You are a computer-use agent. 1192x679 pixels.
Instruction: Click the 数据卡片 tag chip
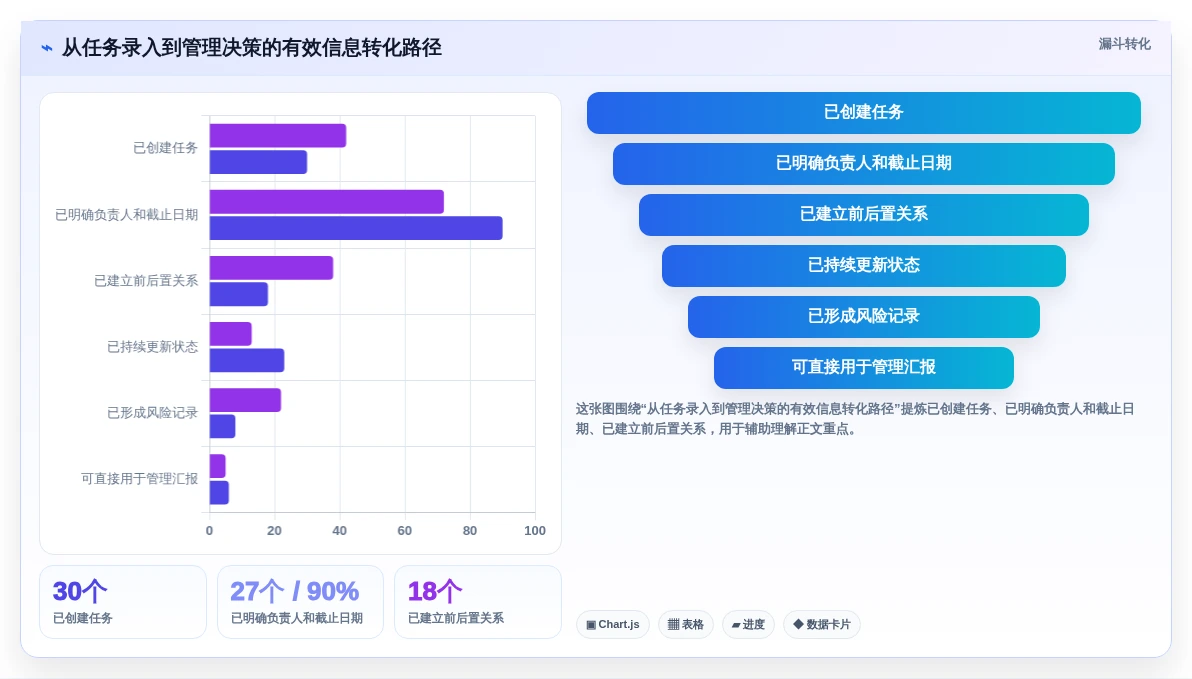click(x=822, y=624)
